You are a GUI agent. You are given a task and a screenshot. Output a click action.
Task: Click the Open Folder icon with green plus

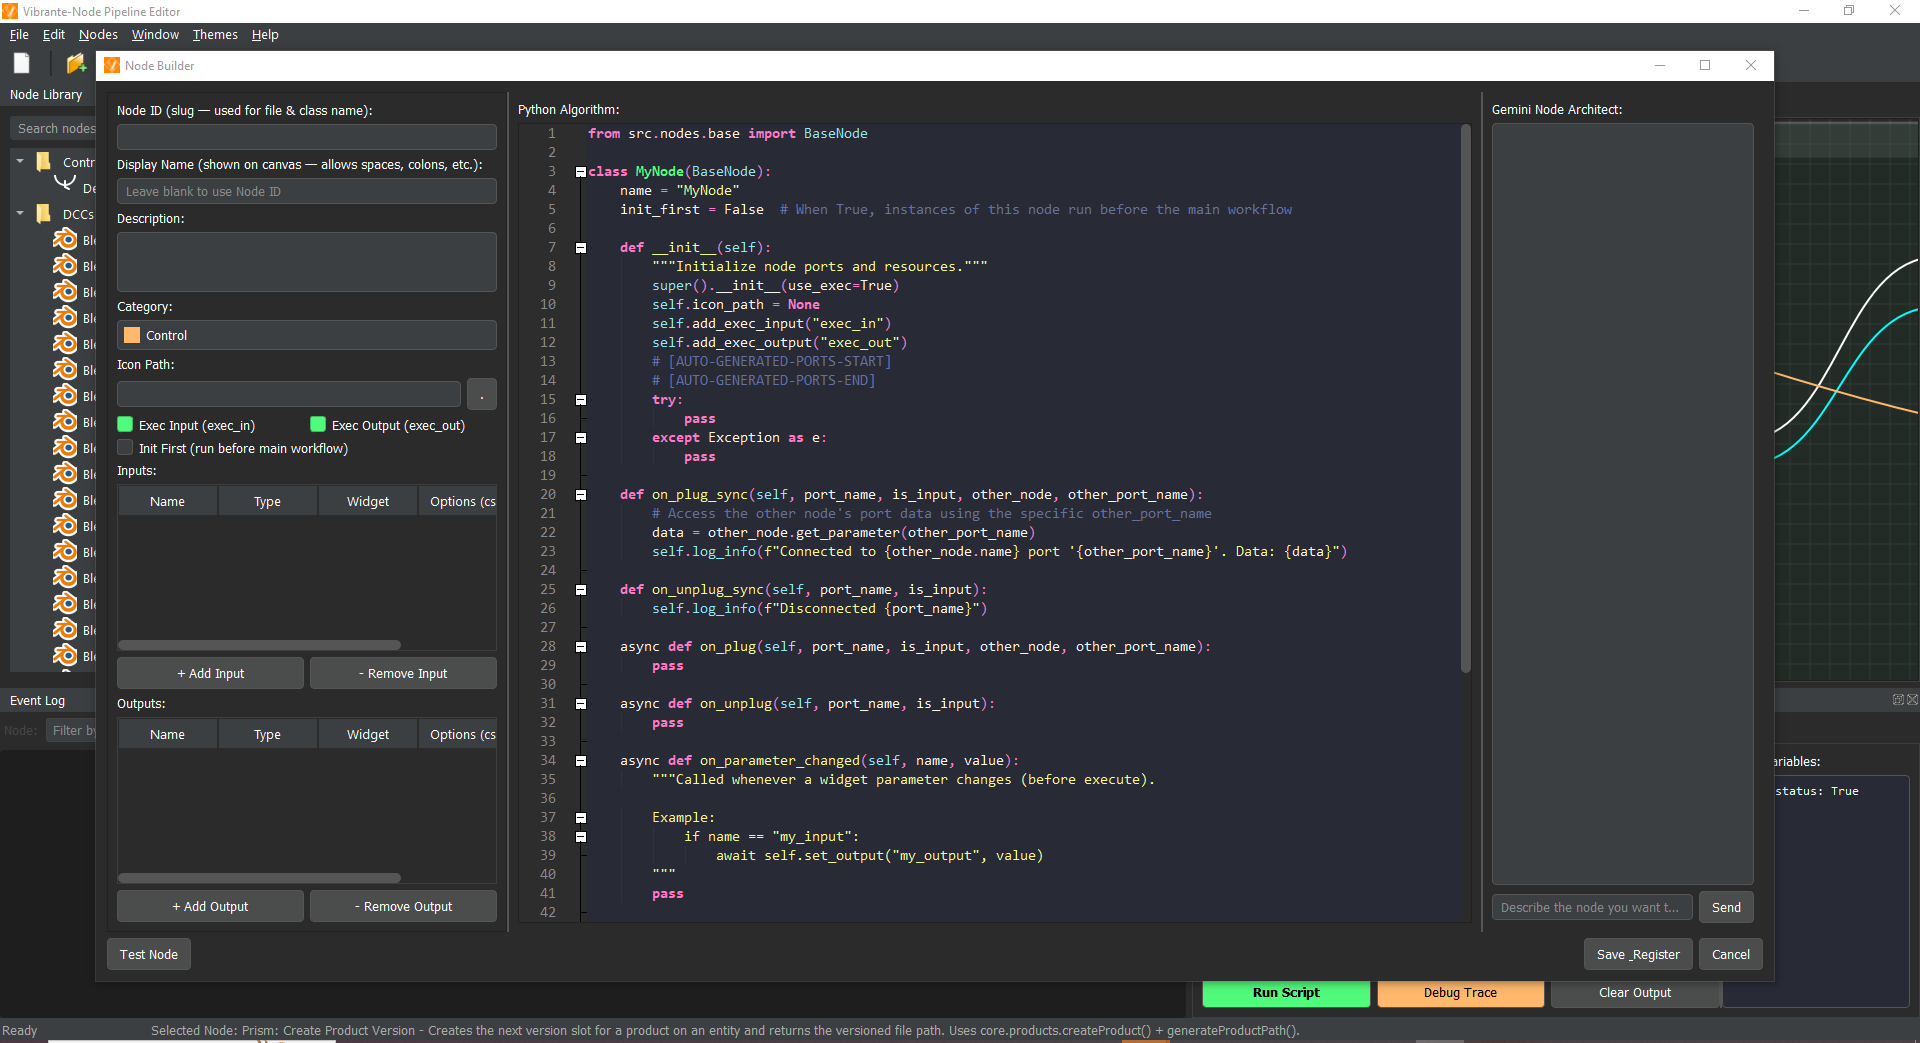coord(76,64)
